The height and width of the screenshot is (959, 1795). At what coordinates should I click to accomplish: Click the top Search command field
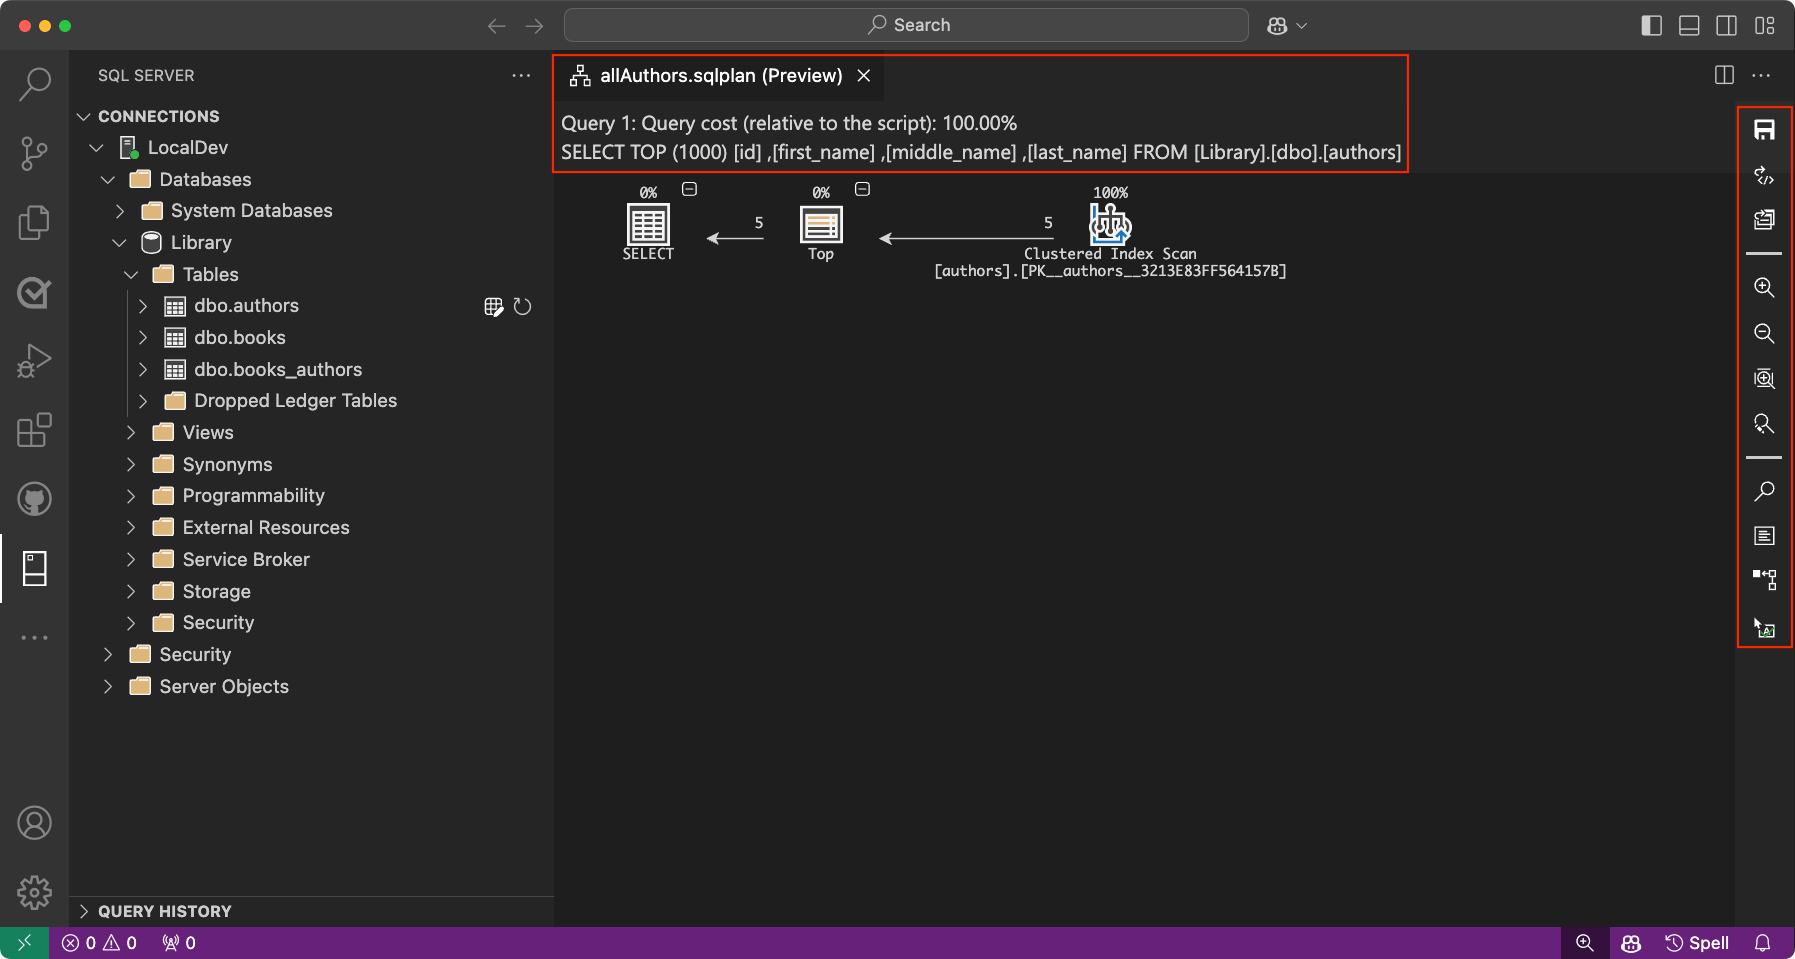coord(906,25)
